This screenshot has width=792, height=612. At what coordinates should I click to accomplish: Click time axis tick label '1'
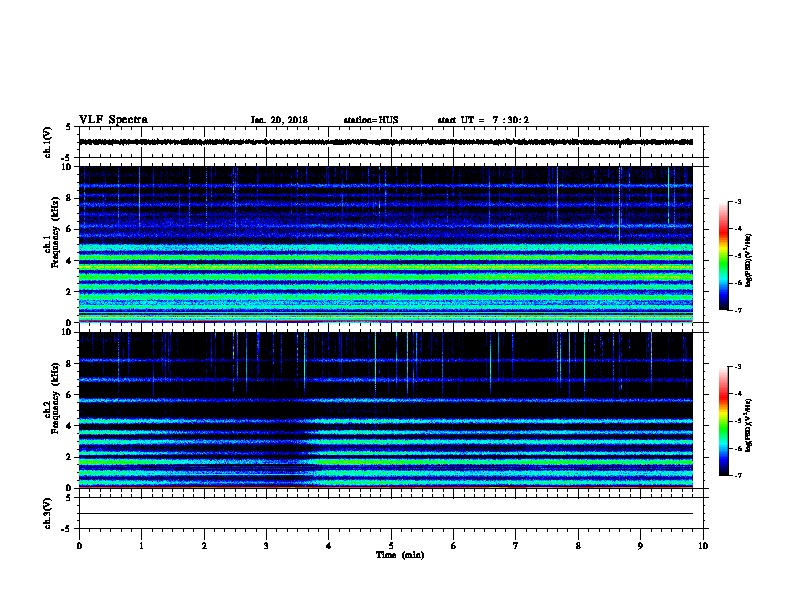[x=141, y=546]
